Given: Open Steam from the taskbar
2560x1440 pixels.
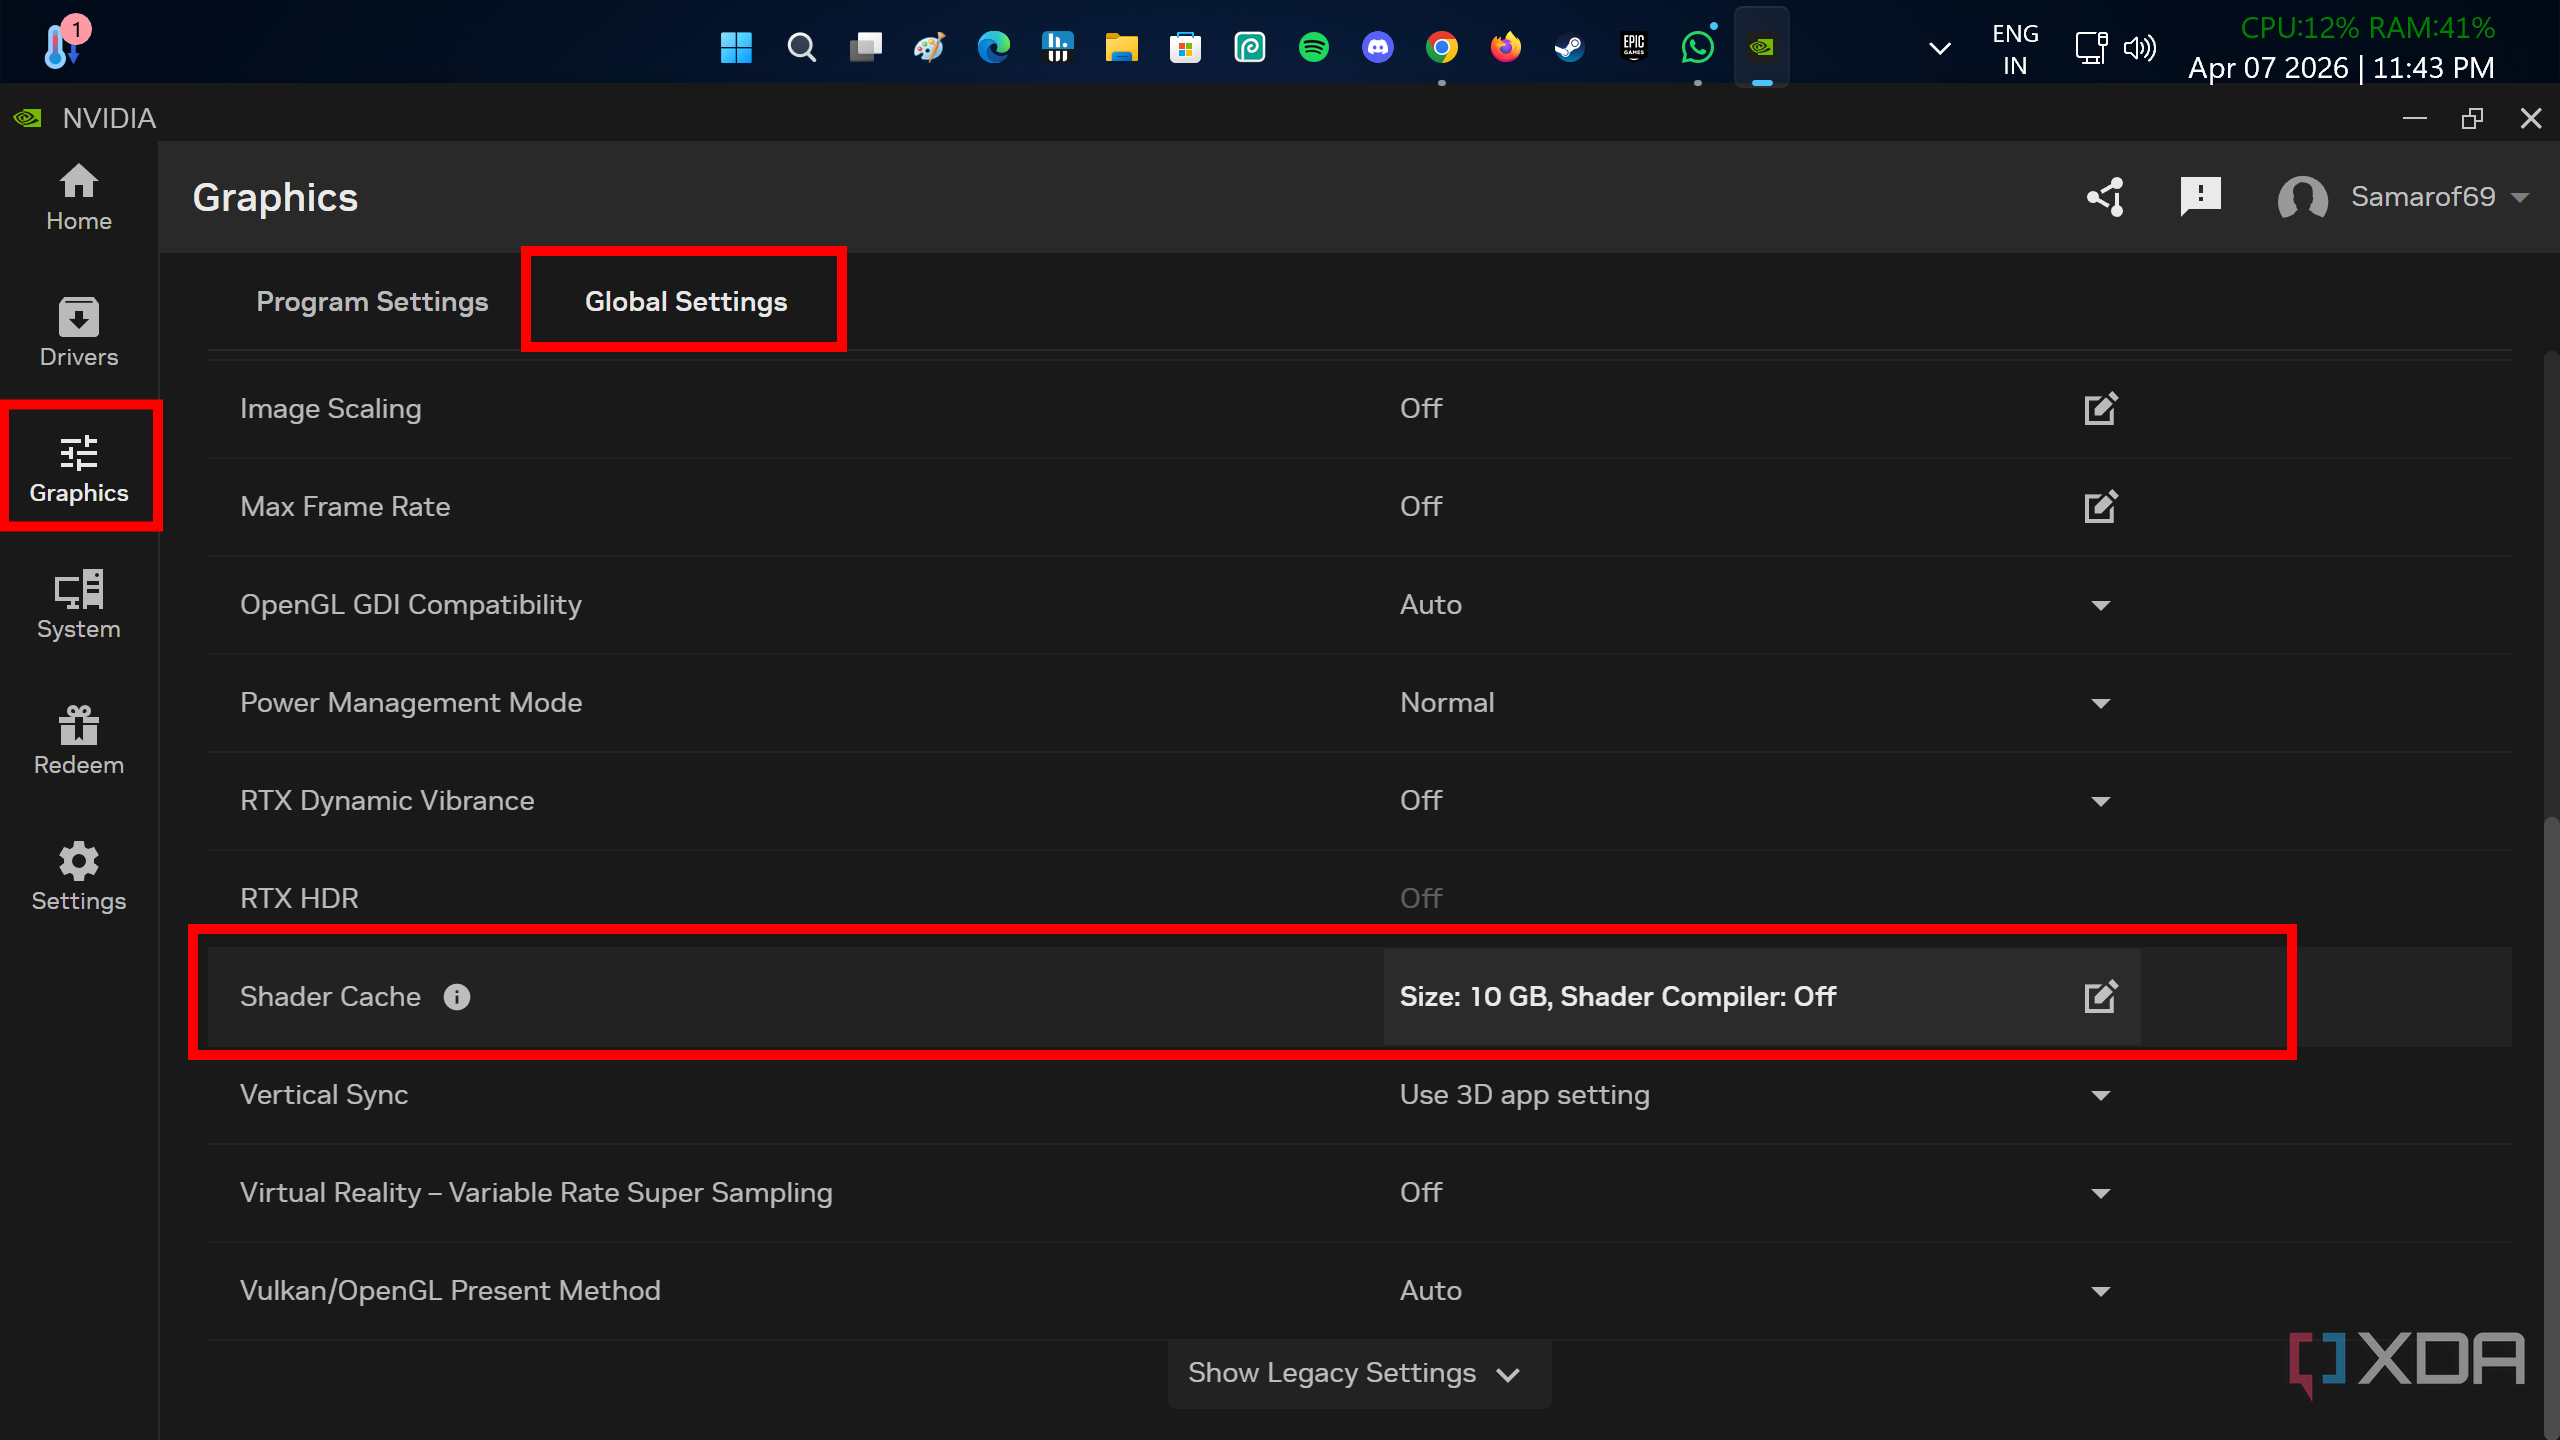Looking at the screenshot, I should tap(1569, 47).
